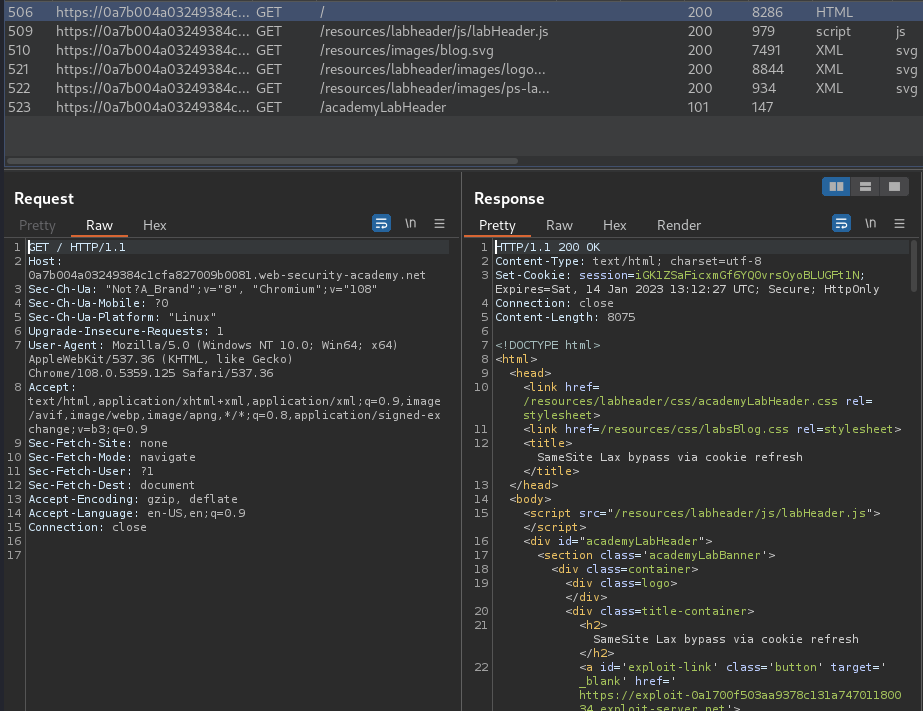The image size is (923, 711).
Task: Click the 'Response' panel heading
Action: 509,199
